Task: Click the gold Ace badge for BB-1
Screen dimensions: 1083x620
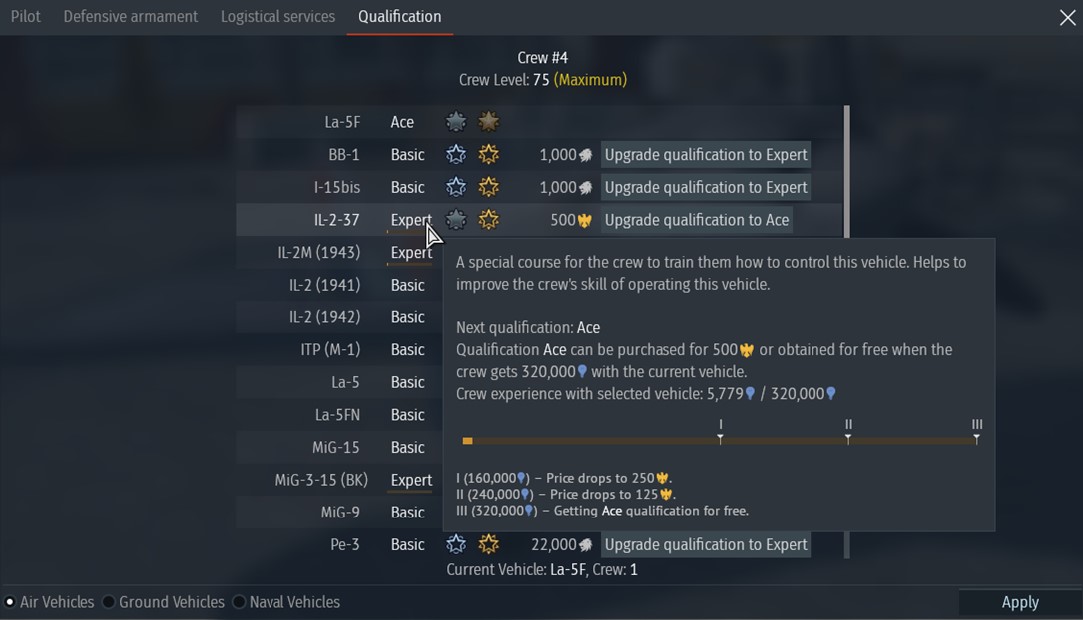Action: point(489,155)
